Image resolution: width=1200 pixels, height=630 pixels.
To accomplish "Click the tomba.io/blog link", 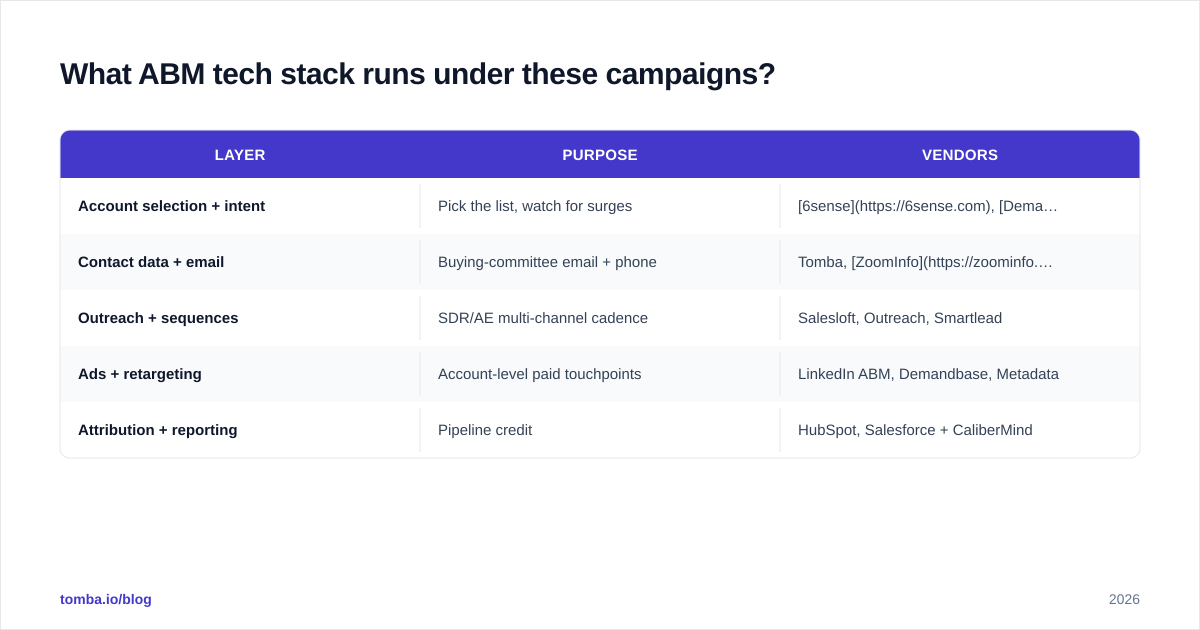I will click(x=106, y=599).
